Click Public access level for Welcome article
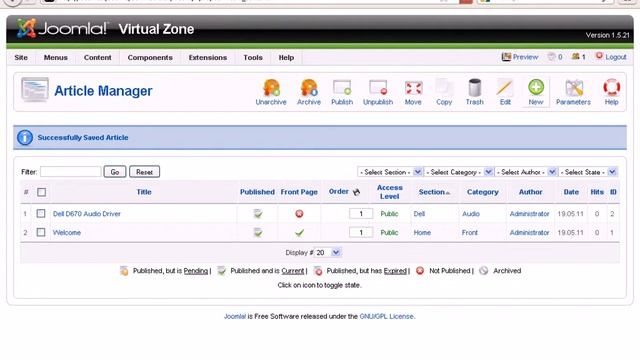Screen dimensions: 640x360 click(389, 232)
